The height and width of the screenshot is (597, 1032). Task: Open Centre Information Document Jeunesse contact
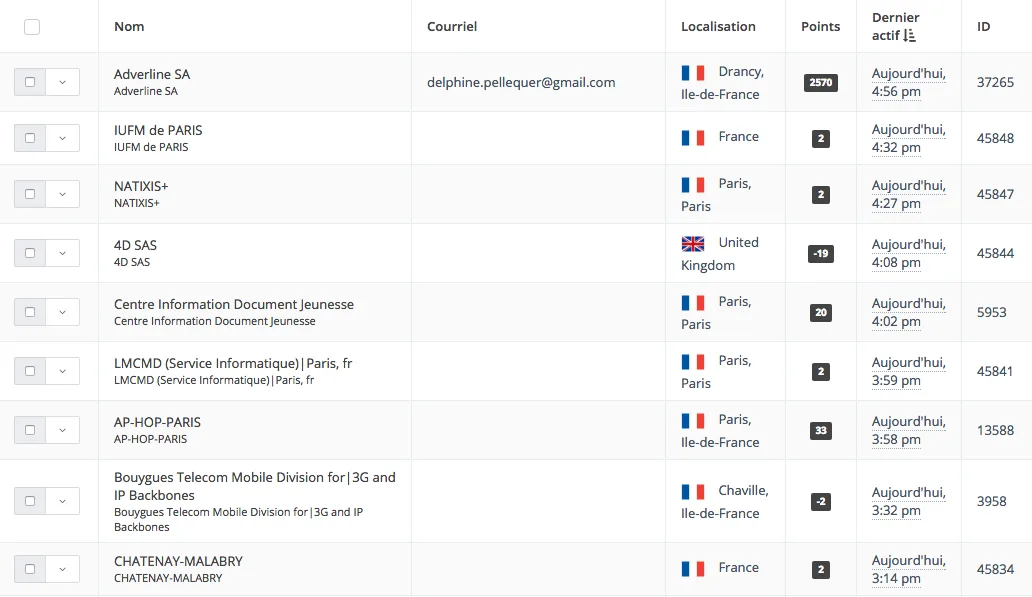(234, 304)
